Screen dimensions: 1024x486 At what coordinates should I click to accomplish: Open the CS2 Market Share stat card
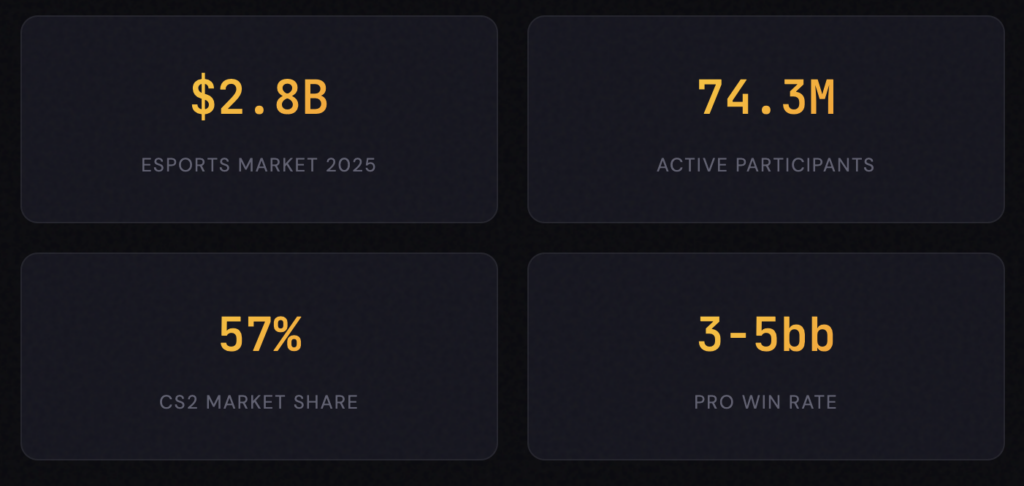(259, 435)
